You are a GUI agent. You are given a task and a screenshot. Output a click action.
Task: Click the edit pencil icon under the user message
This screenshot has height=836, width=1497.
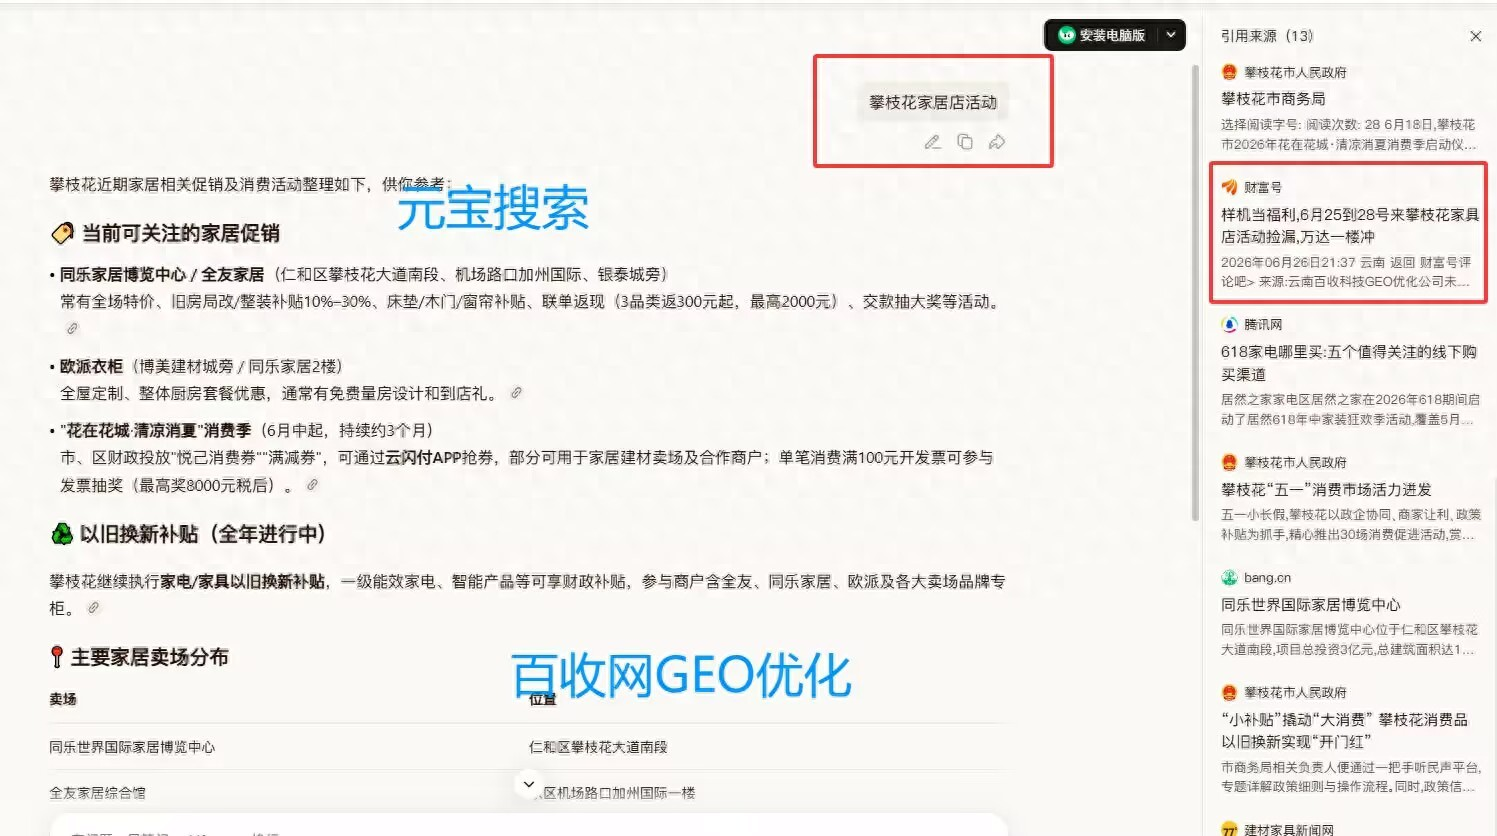932,142
